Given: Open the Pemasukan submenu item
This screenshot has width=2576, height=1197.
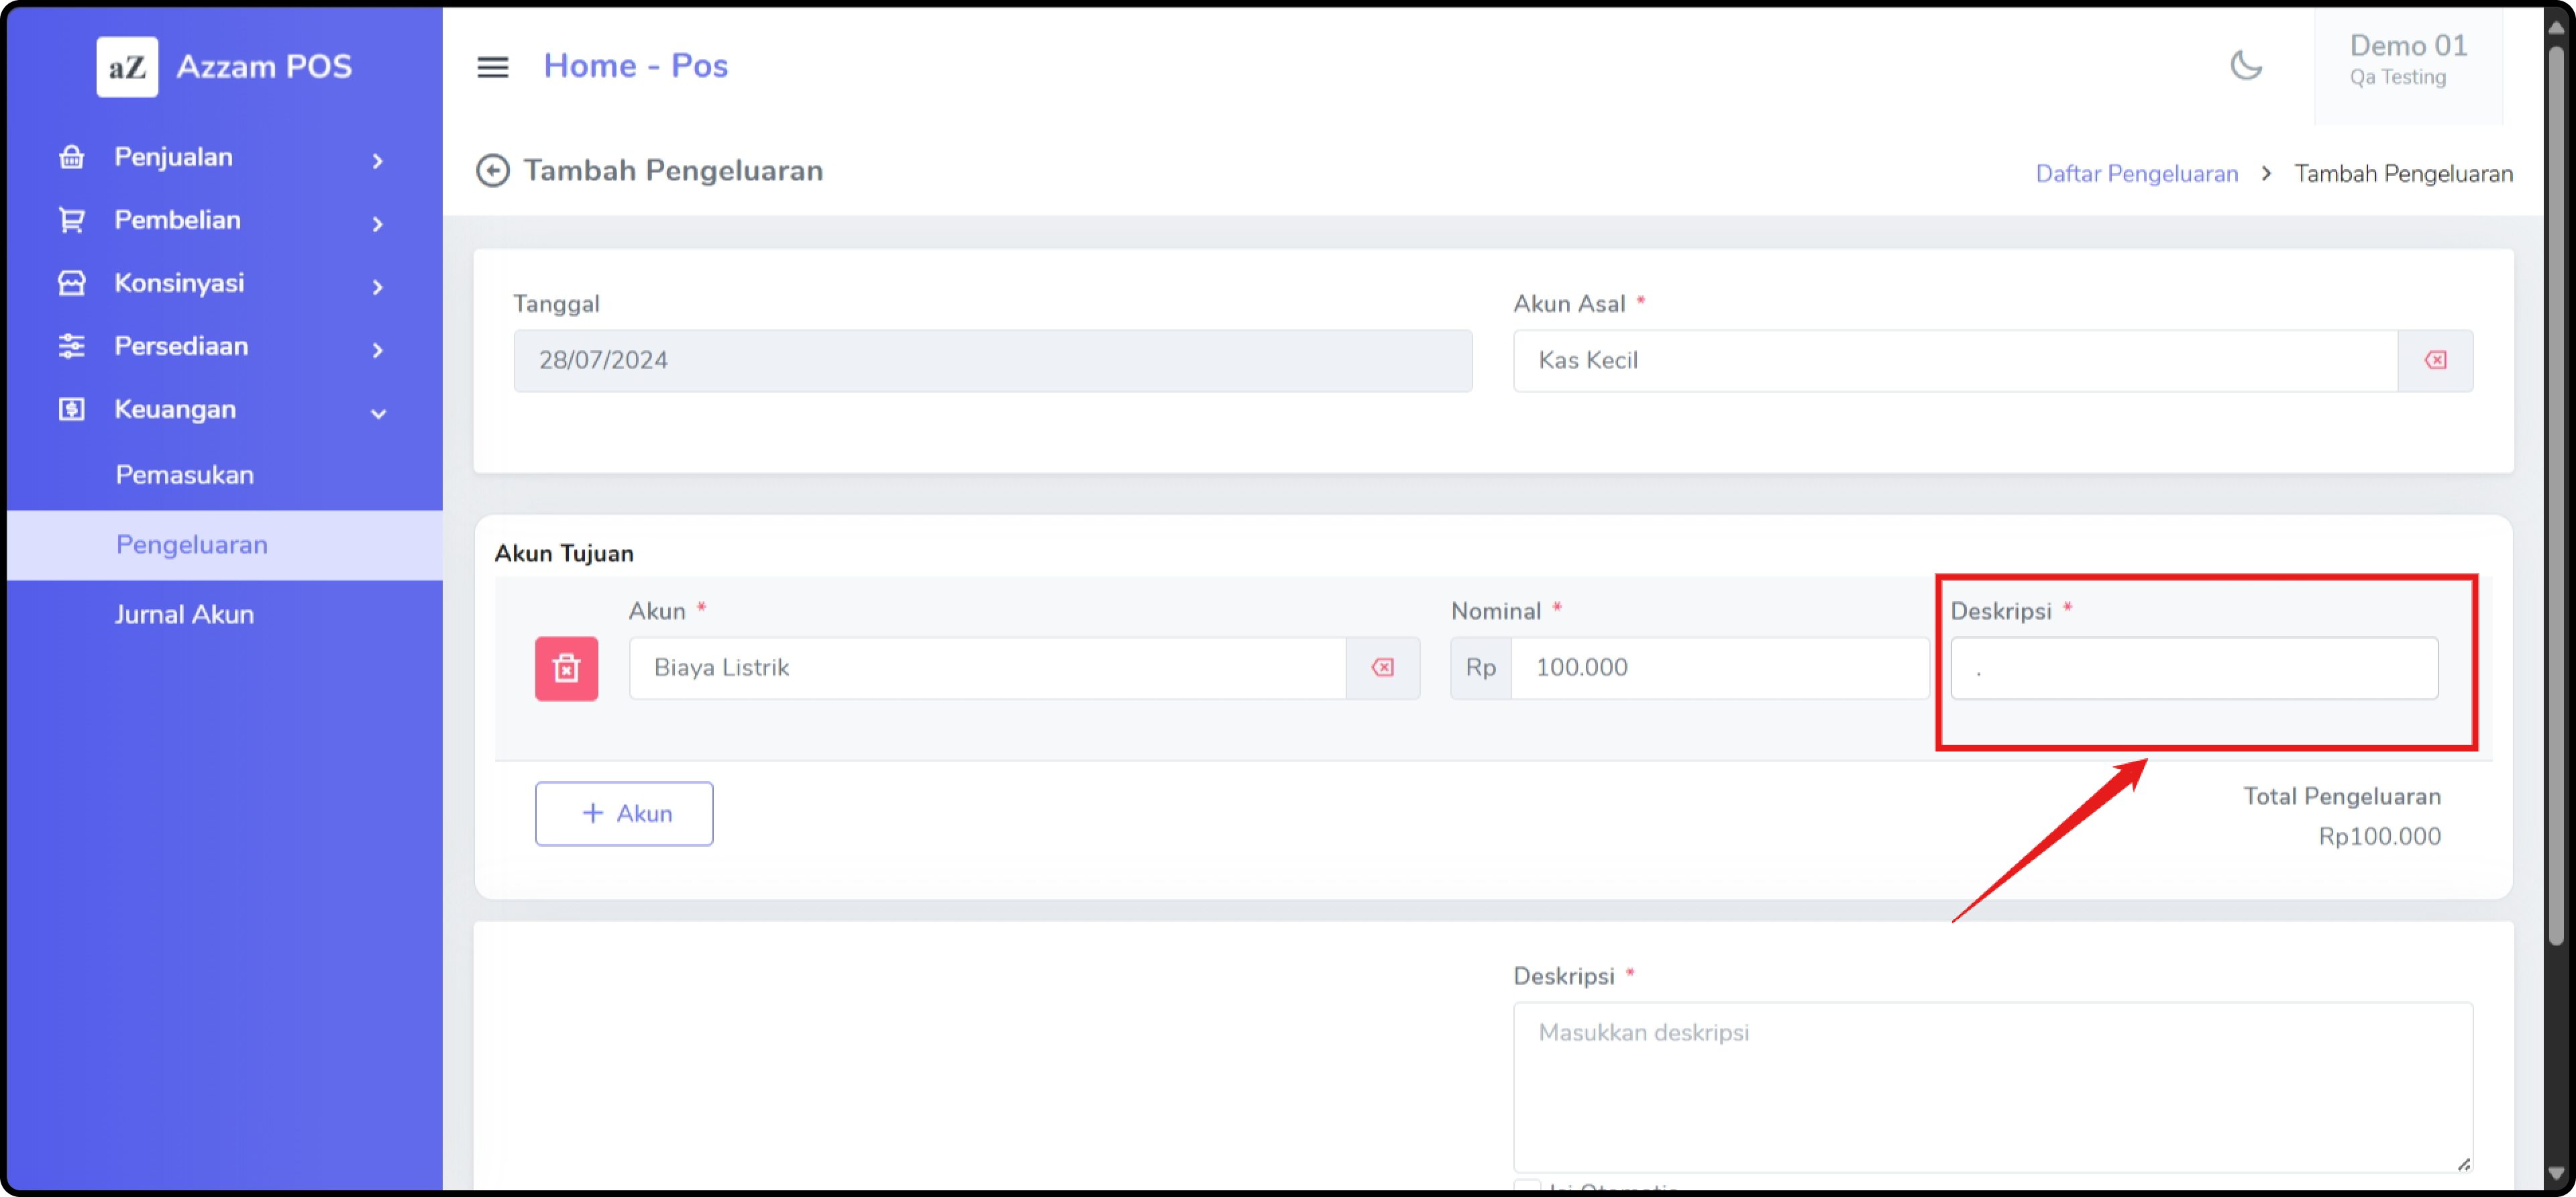Looking at the screenshot, I should pyautogui.click(x=185, y=475).
